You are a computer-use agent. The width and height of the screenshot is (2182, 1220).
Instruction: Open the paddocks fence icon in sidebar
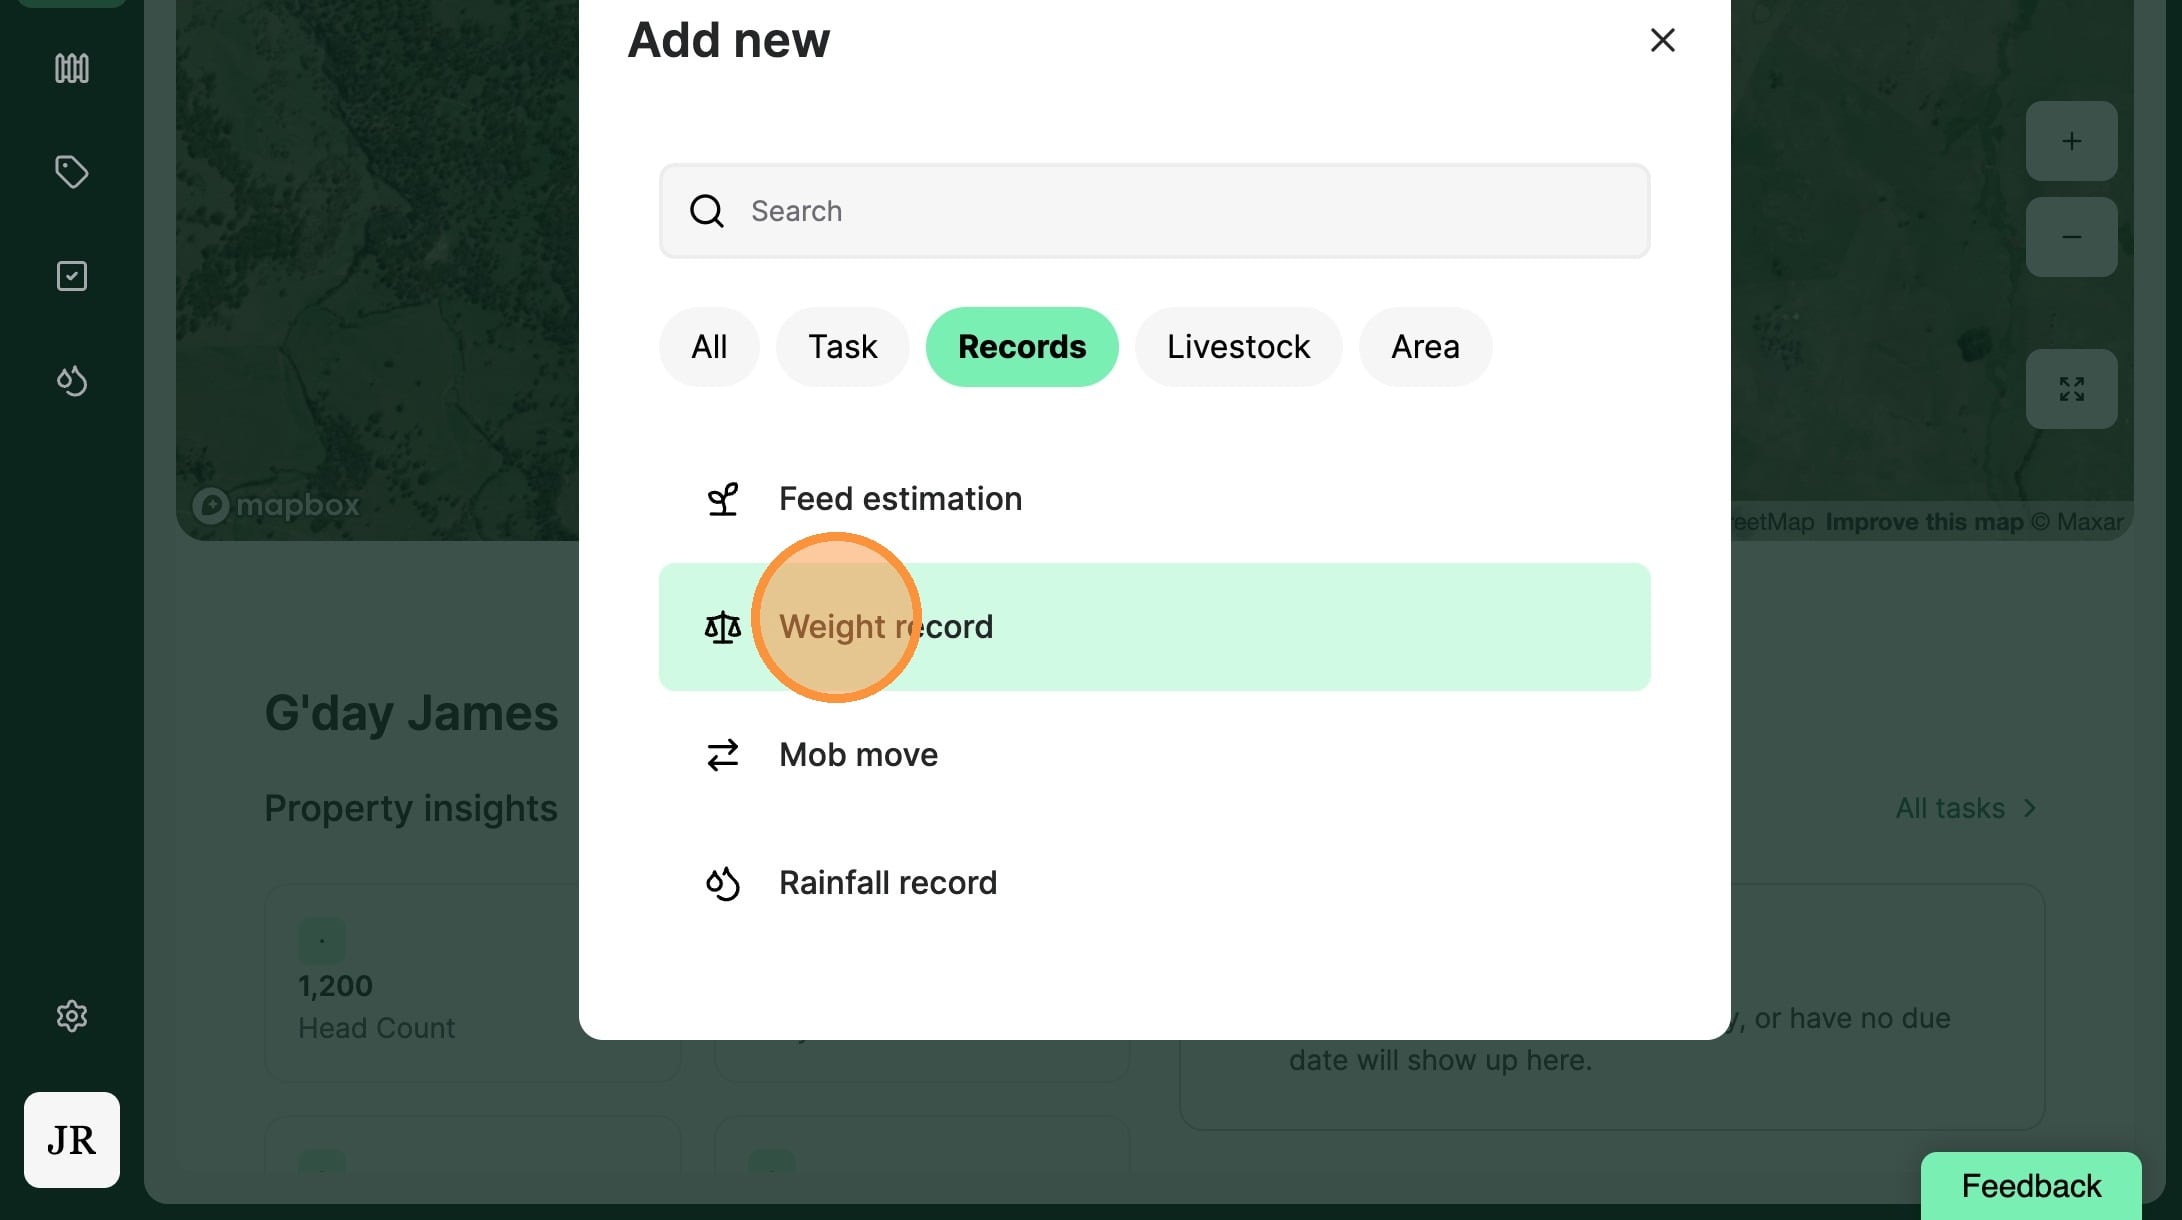[x=71, y=68]
